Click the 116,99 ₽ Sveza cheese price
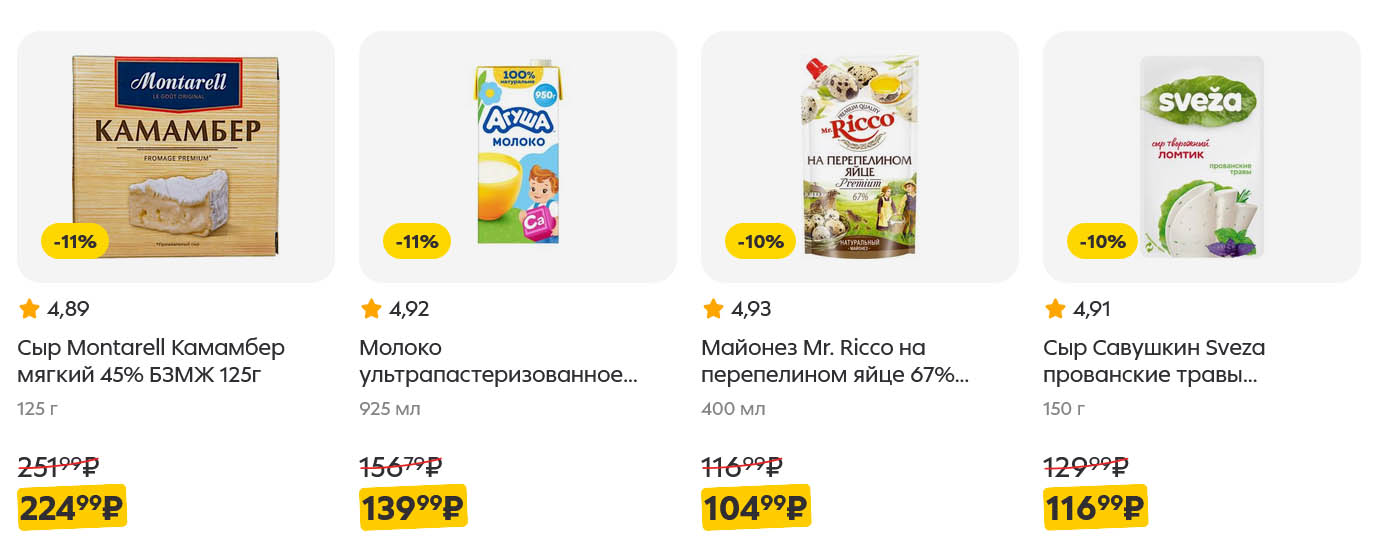The image size is (1377, 537). coord(1095,508)
